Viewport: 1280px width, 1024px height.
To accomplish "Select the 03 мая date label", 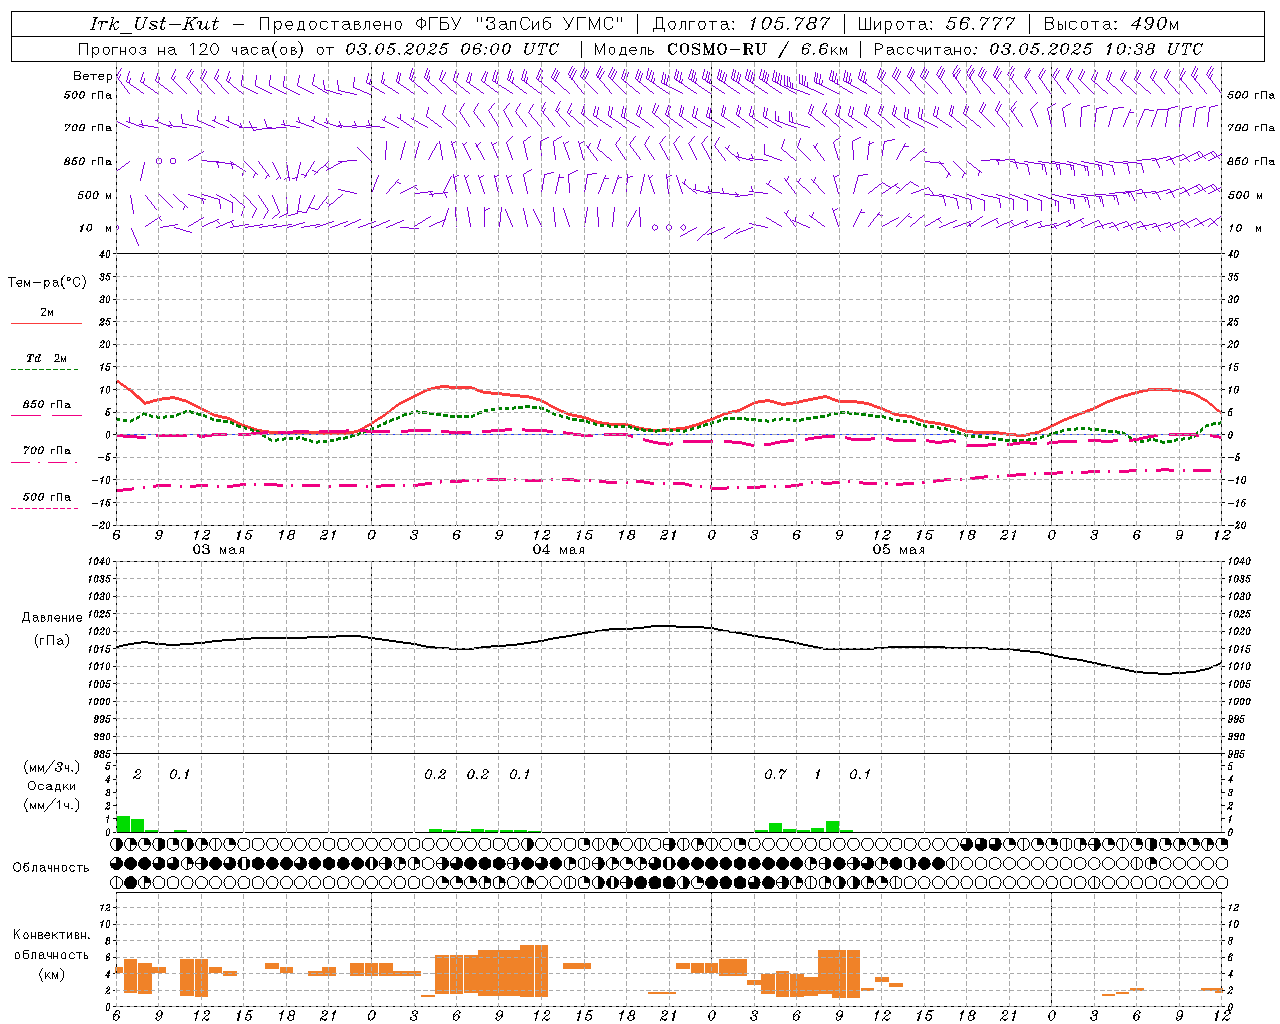I will (x=218, y=550).
